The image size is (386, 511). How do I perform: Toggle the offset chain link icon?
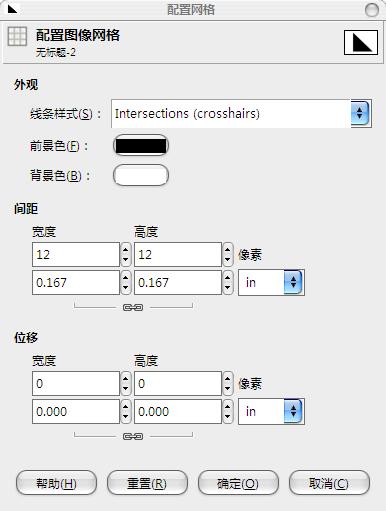coord(133,436)
